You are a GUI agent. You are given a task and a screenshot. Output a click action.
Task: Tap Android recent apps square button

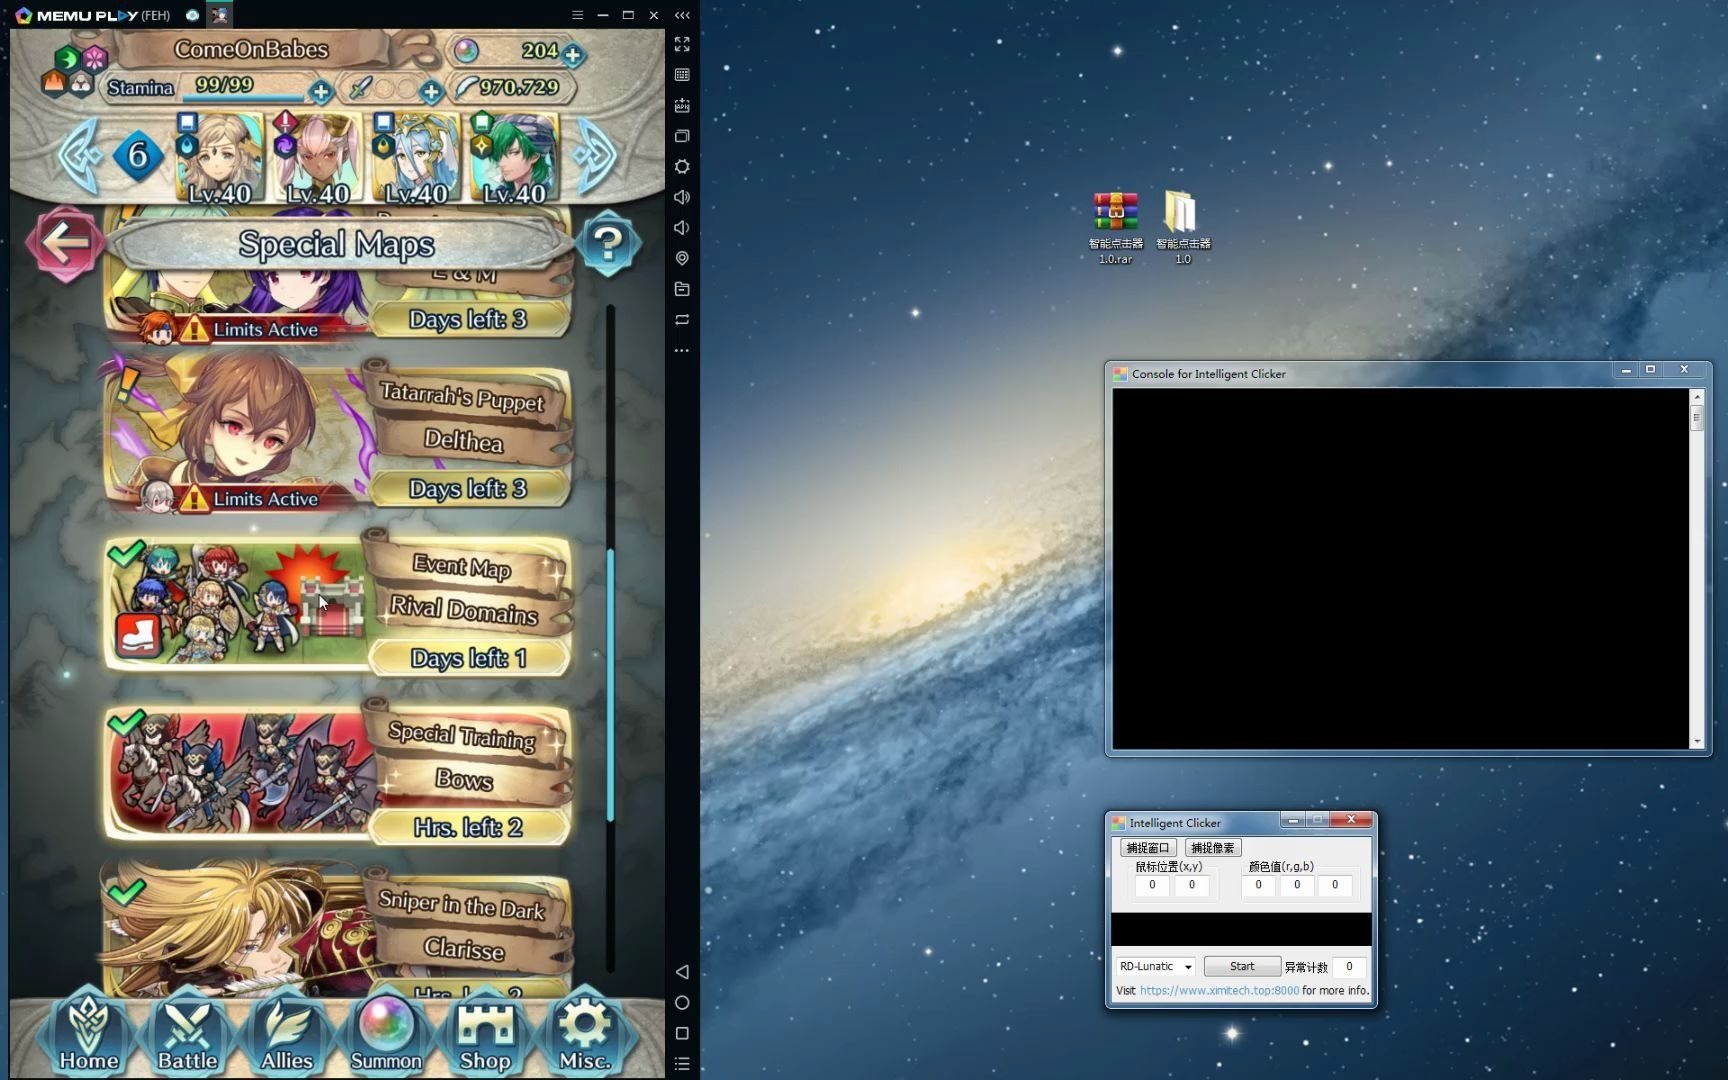[682, 1033]
